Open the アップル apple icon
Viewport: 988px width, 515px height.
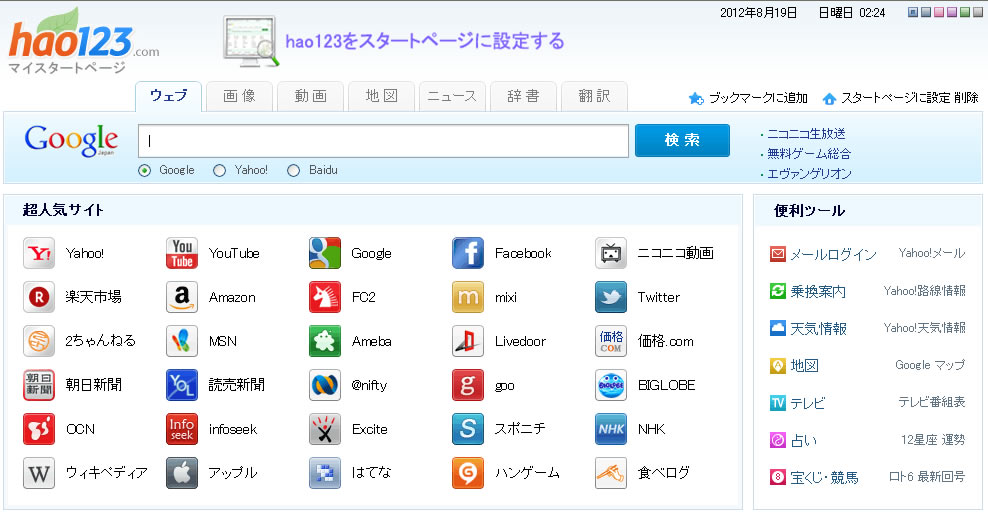pyautogui.click(x=181, y=473)
